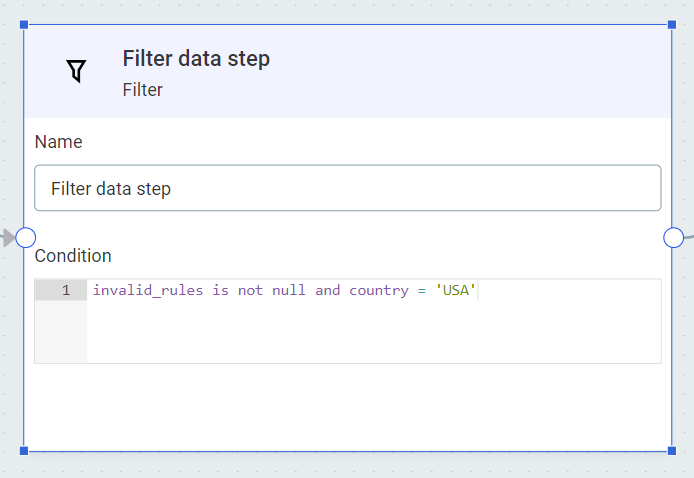Viewport: 694px width, 478px height.
Task: Click the right output port circle
Action: point(673,237)
